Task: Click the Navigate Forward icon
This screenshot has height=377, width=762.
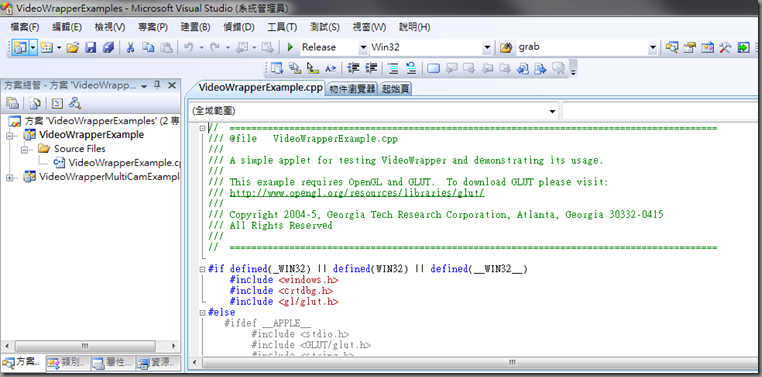Action: pos(267,48)
